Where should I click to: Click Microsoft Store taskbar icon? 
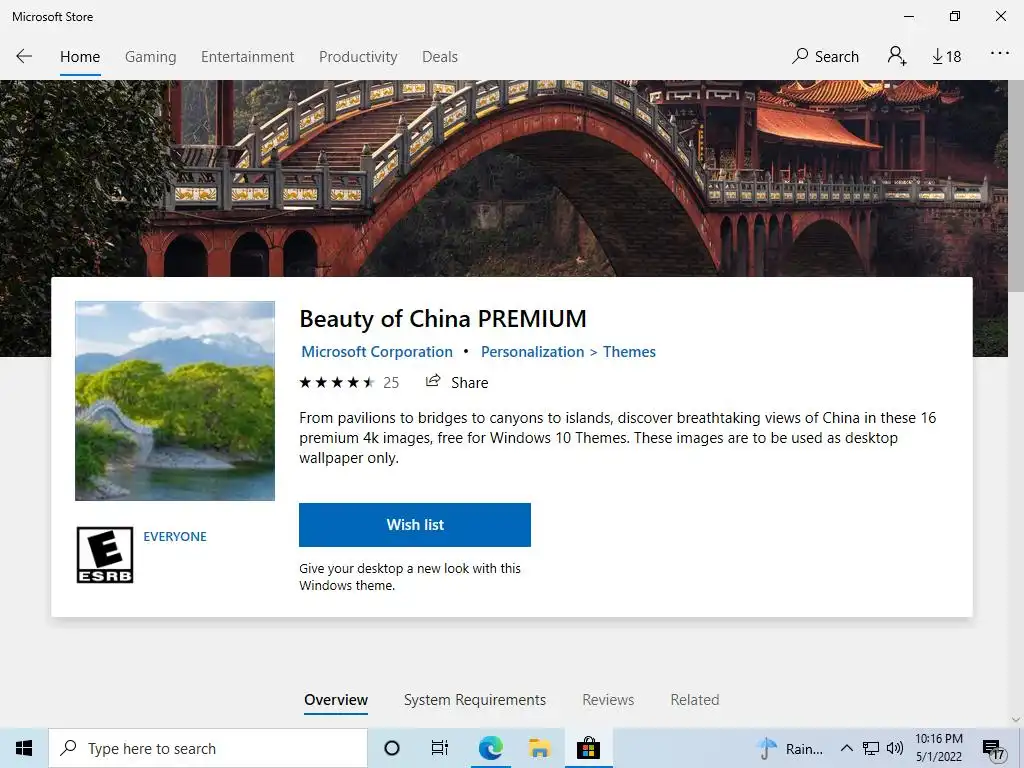(588, 748)
